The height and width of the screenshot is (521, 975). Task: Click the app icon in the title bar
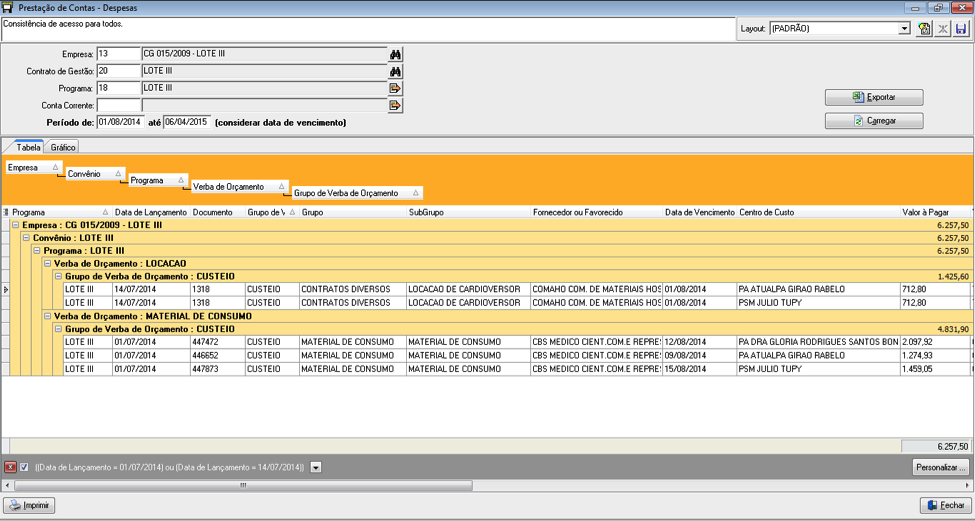8,8
